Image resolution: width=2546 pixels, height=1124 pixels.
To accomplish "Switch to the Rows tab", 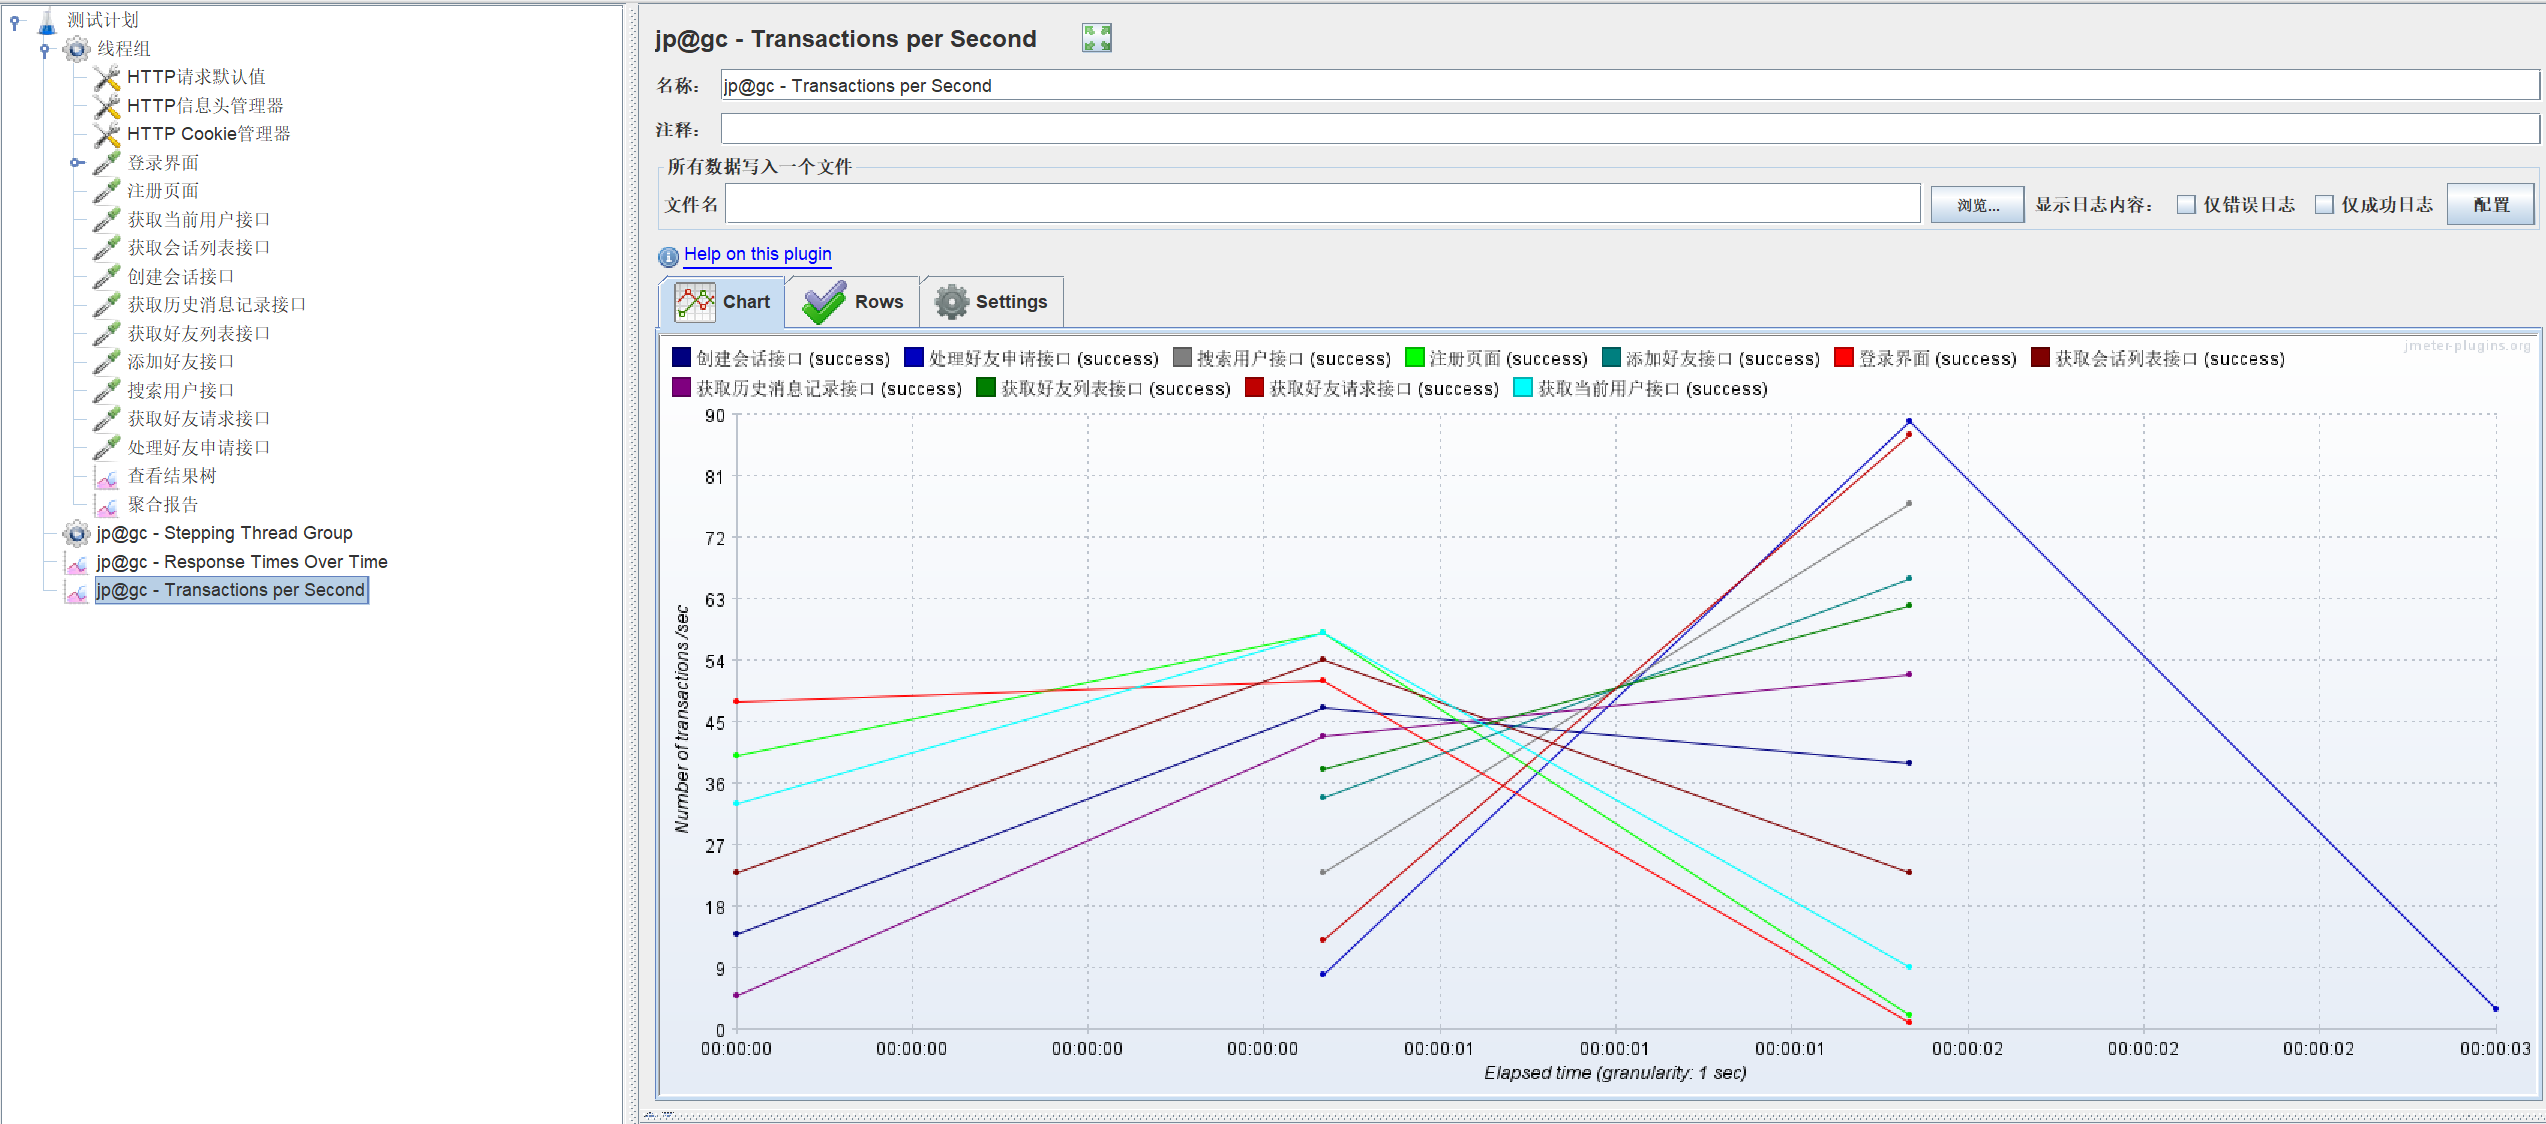I will [x=853, y=302].
